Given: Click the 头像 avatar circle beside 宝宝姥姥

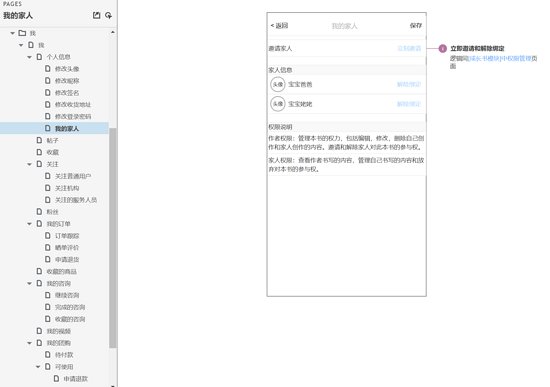Looking at the screenshot, I should [278, 104].
